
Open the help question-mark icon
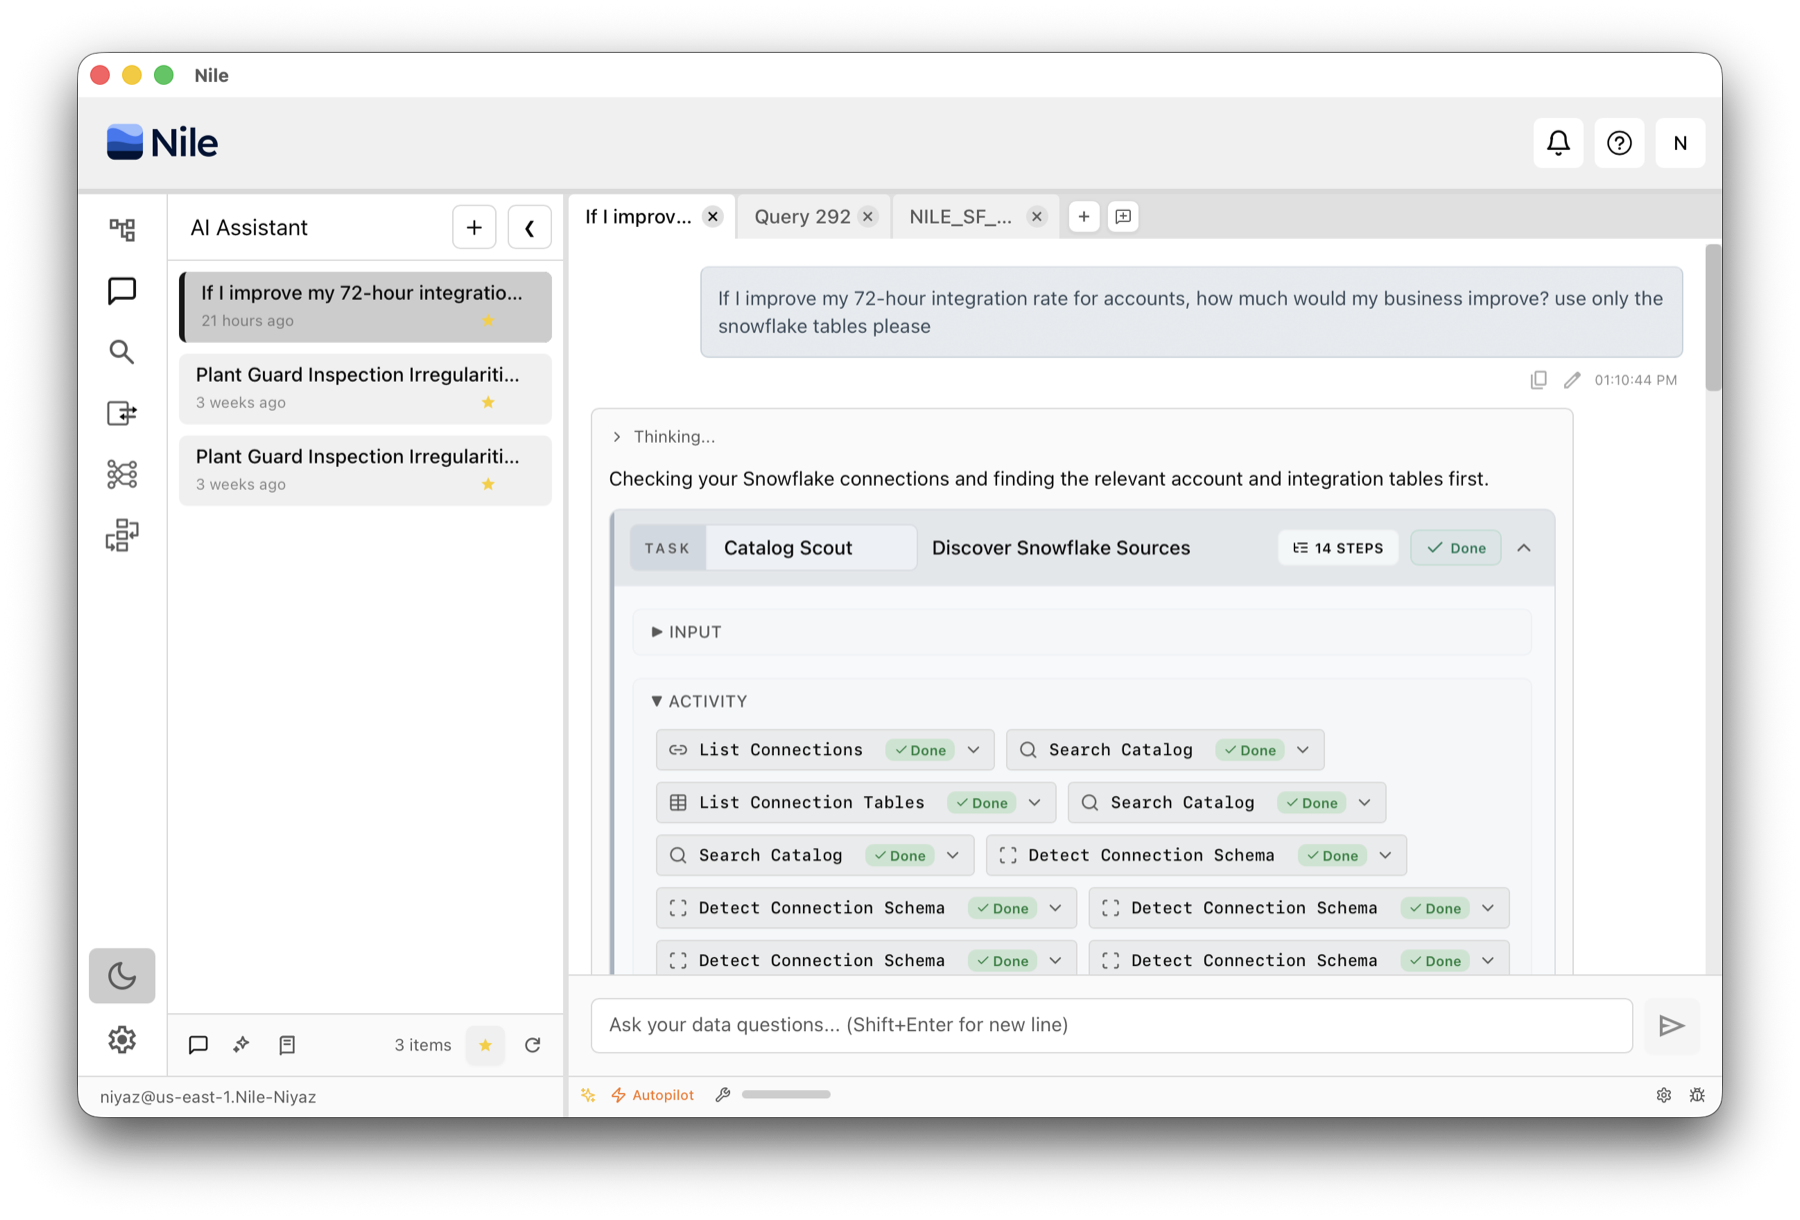(x=1619, y=143)
